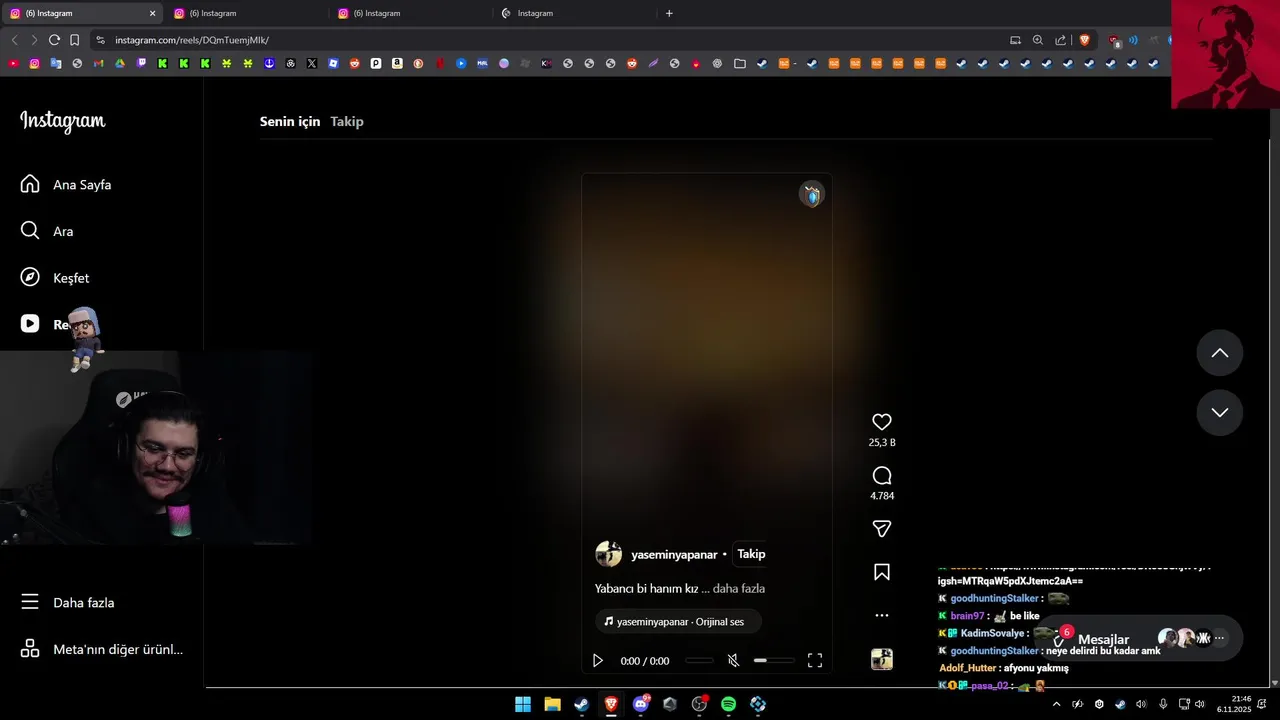The image size is (1280, 720).
Task: Open the Mesajlar messages panel
Action: (1104, 639)
